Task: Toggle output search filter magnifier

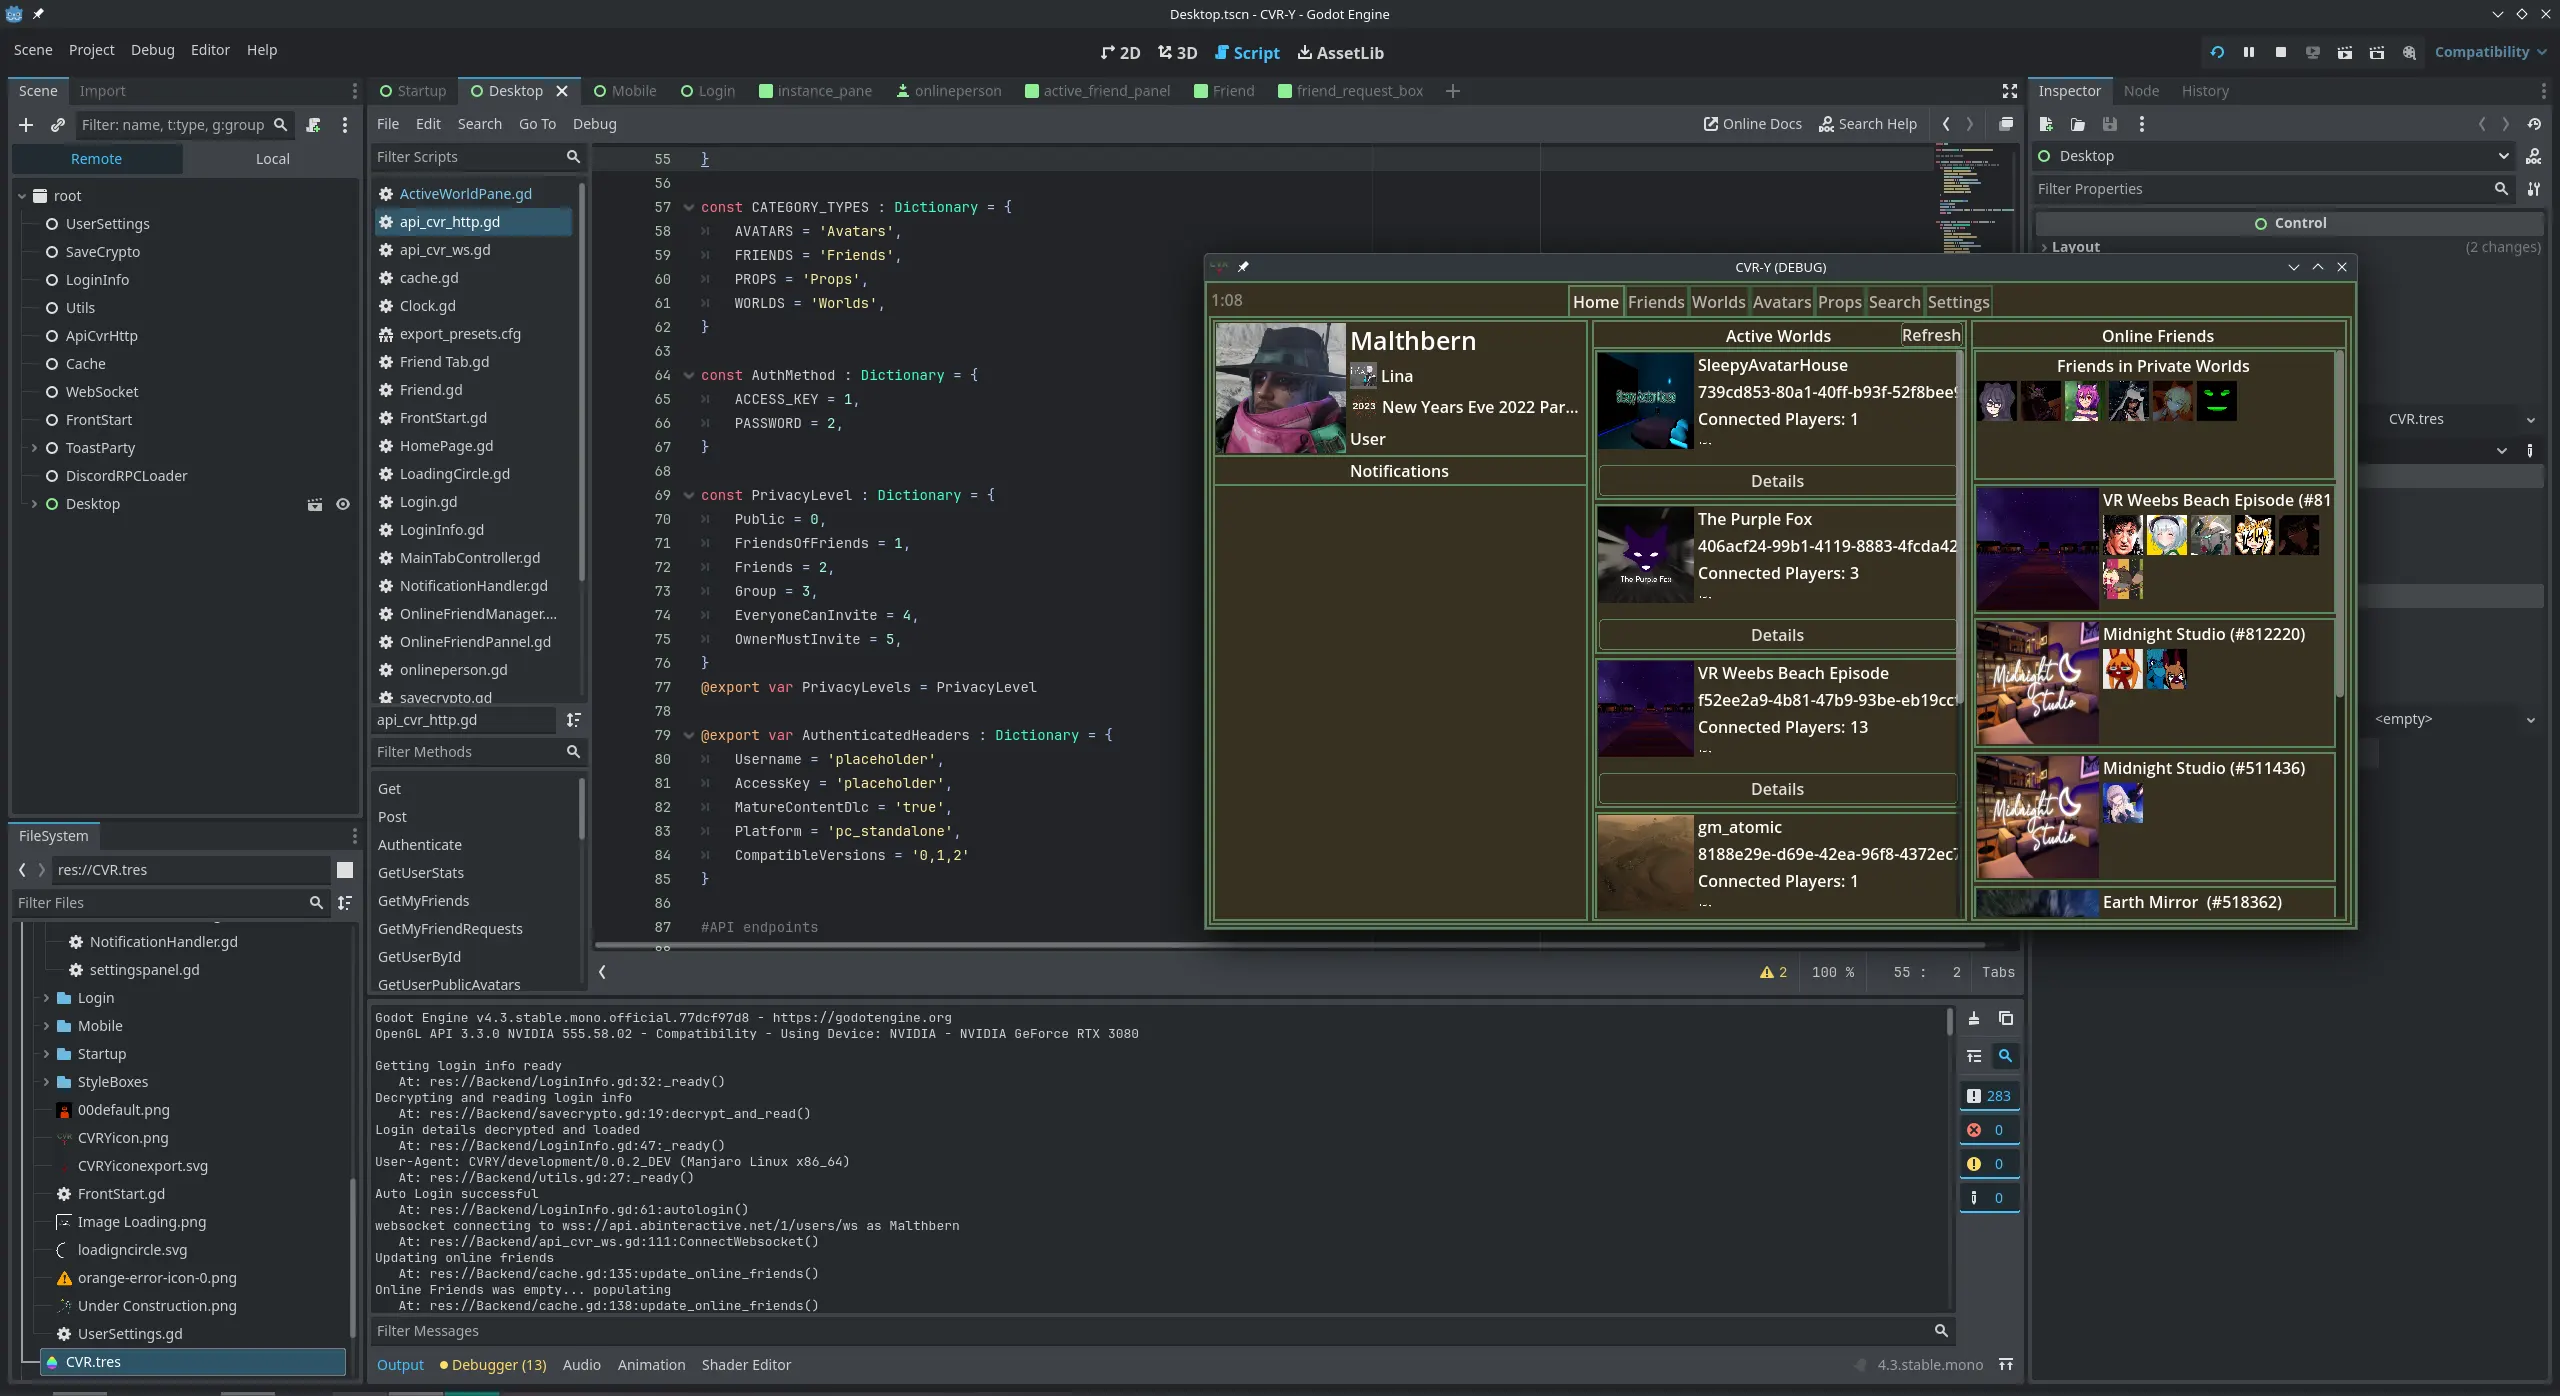Action: (2005, 1056)
